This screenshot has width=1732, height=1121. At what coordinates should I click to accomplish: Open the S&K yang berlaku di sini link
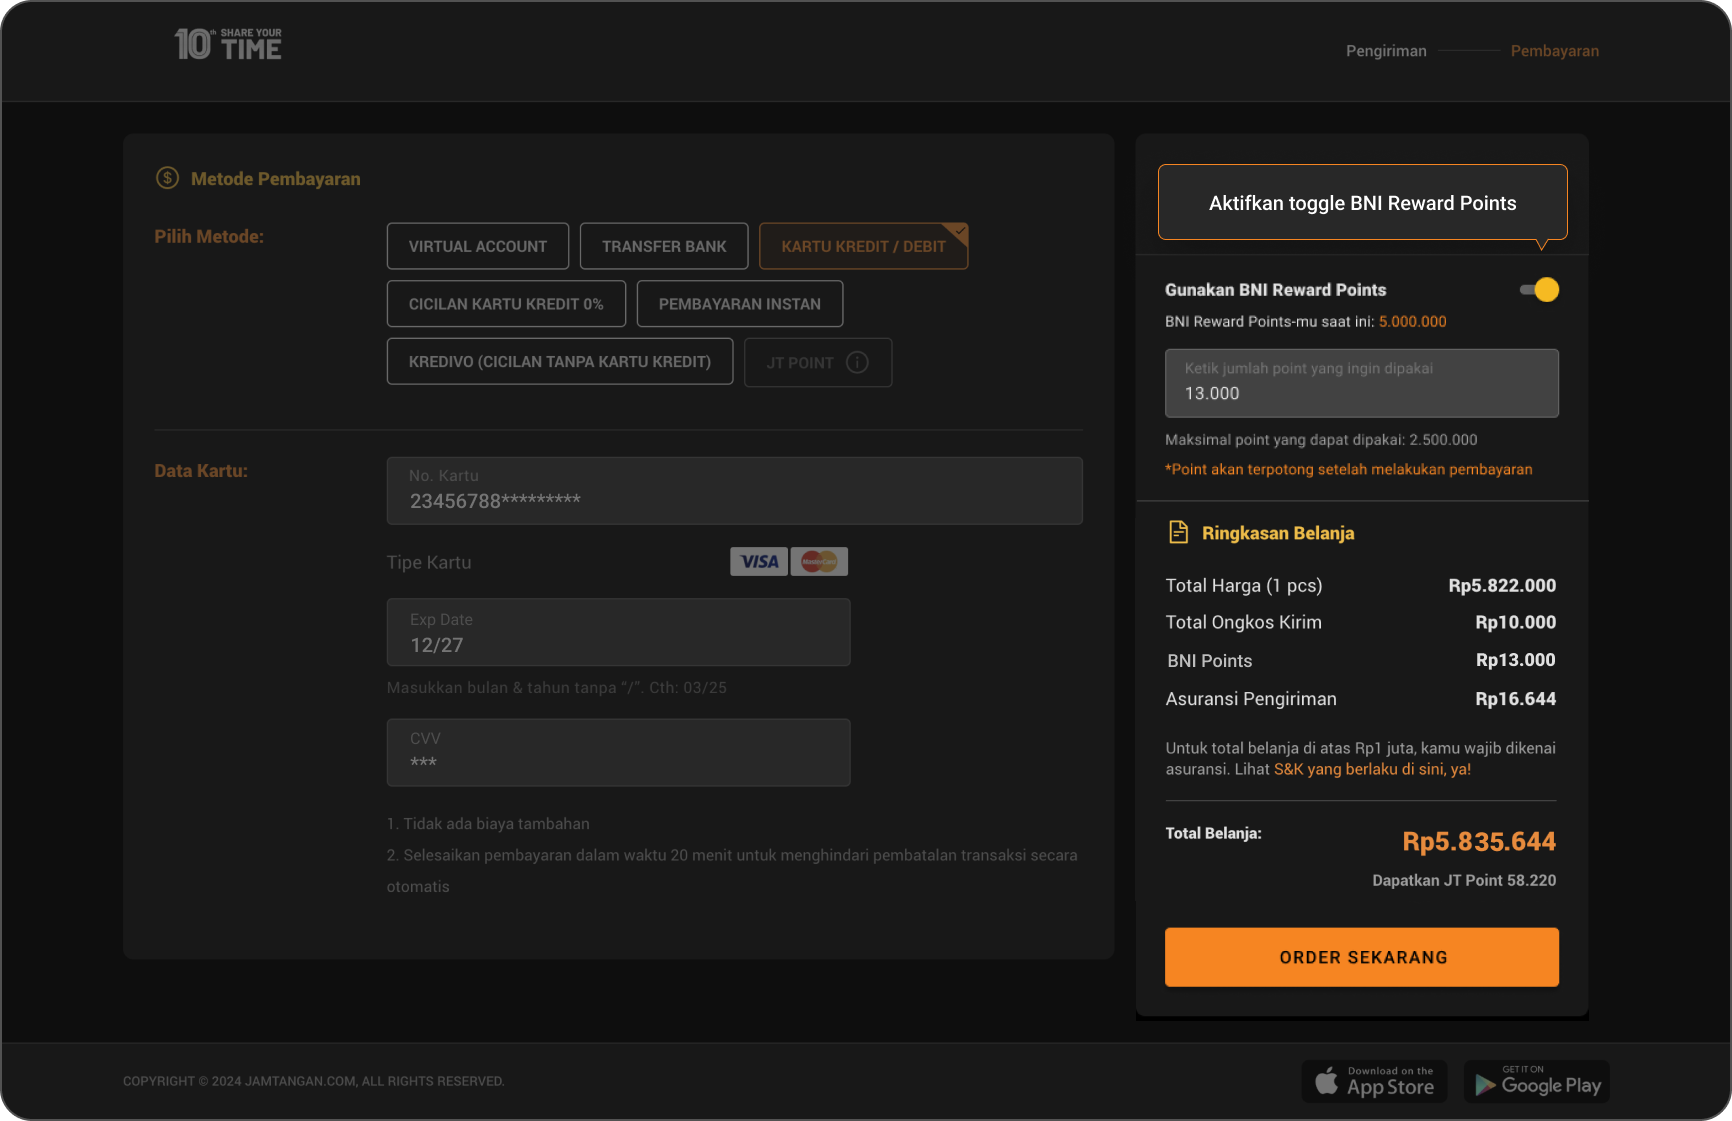tap(1372, 769)
